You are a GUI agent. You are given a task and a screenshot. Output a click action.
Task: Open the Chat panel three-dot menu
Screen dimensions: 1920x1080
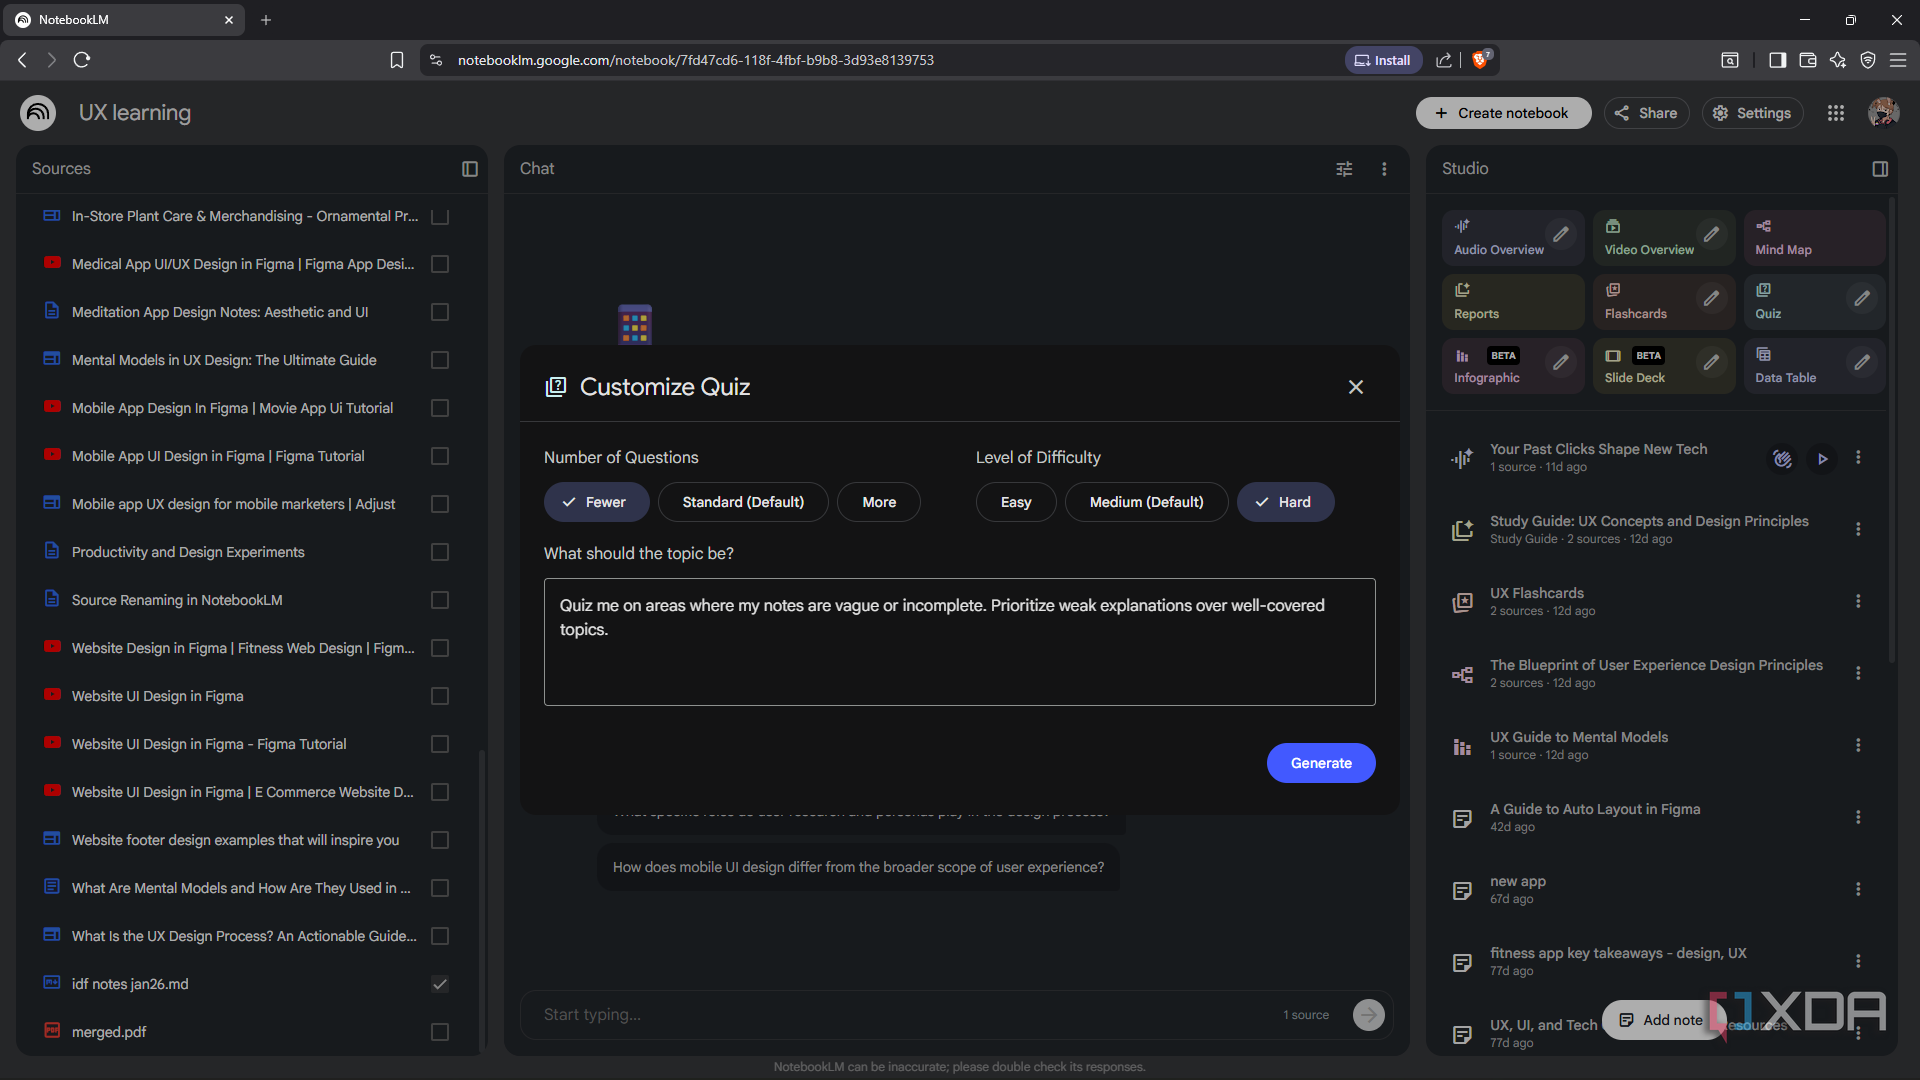tap(1384, 169)
